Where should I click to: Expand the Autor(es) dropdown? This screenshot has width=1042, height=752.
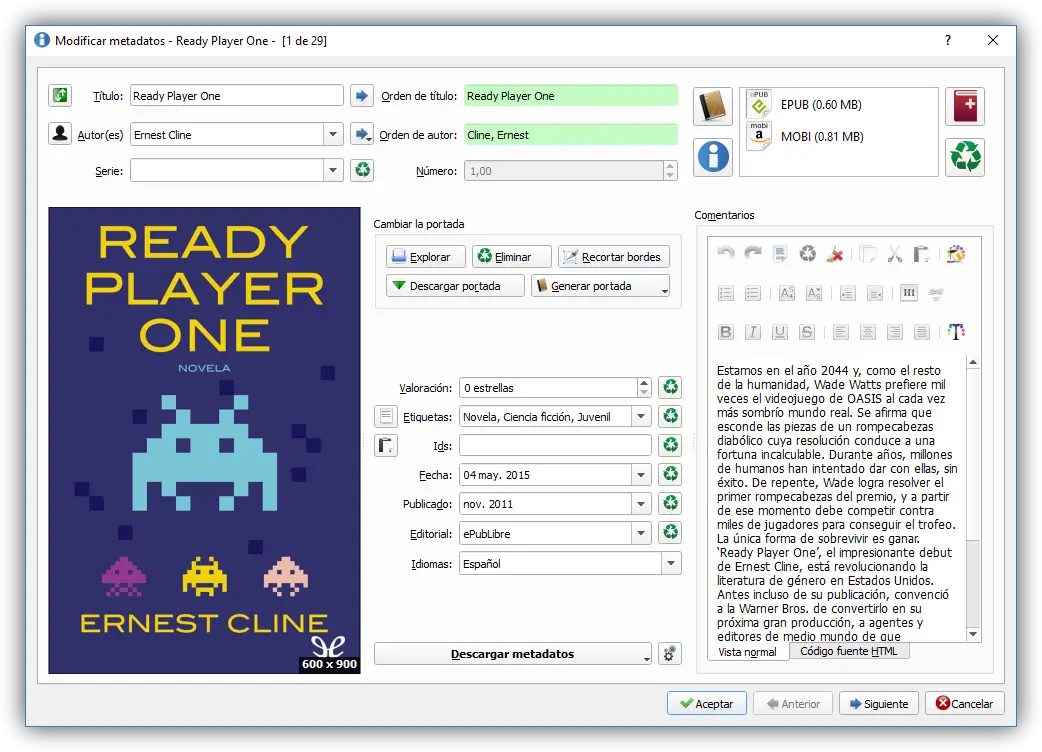(x=333, y=134)
